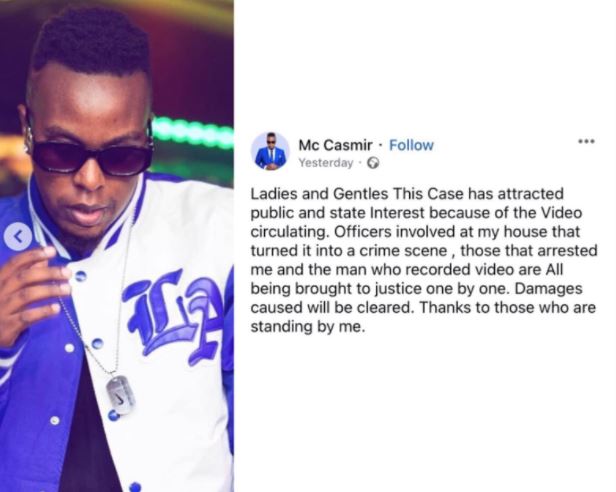Open the Mc Casmir profile name

pyautogui.click(x=335, y=145)
